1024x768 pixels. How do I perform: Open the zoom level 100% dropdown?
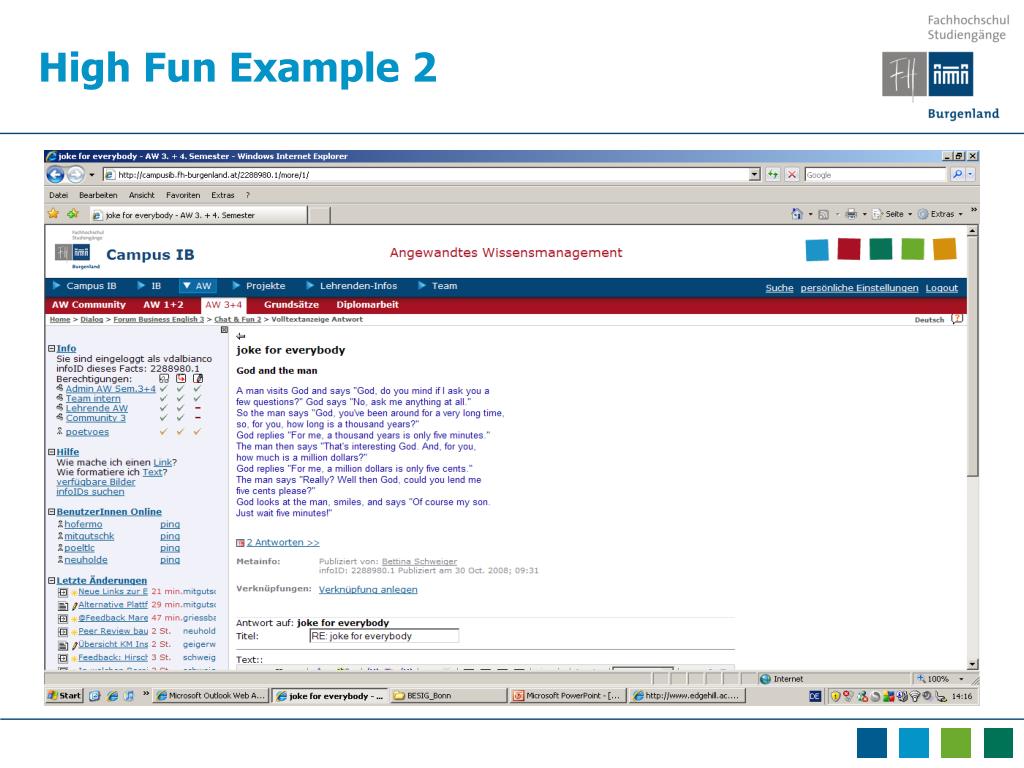tap(962, 679)
